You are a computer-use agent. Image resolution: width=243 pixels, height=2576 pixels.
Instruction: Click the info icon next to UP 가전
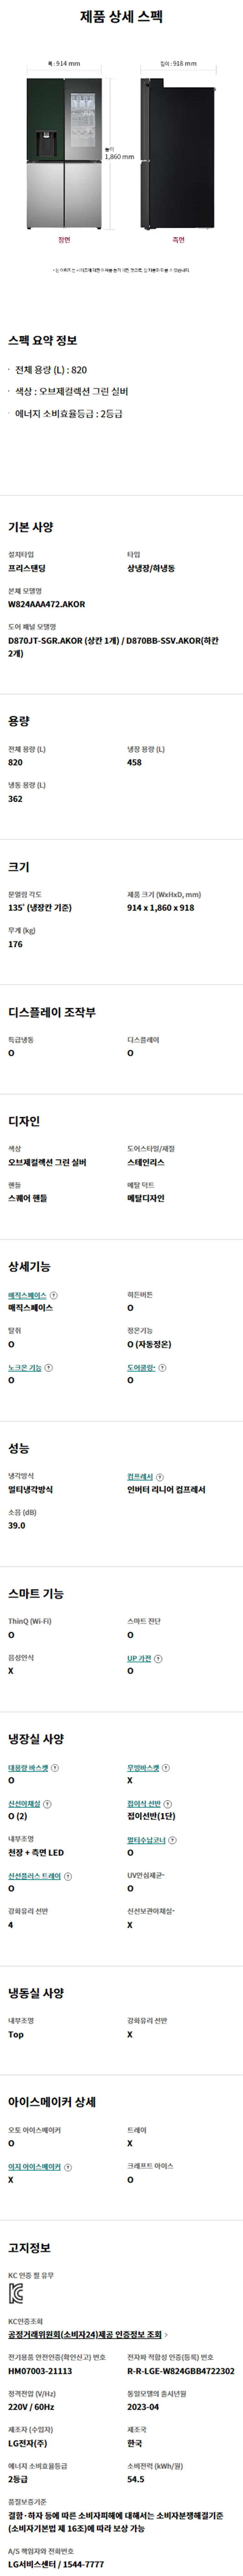[x=158, y=1658]
